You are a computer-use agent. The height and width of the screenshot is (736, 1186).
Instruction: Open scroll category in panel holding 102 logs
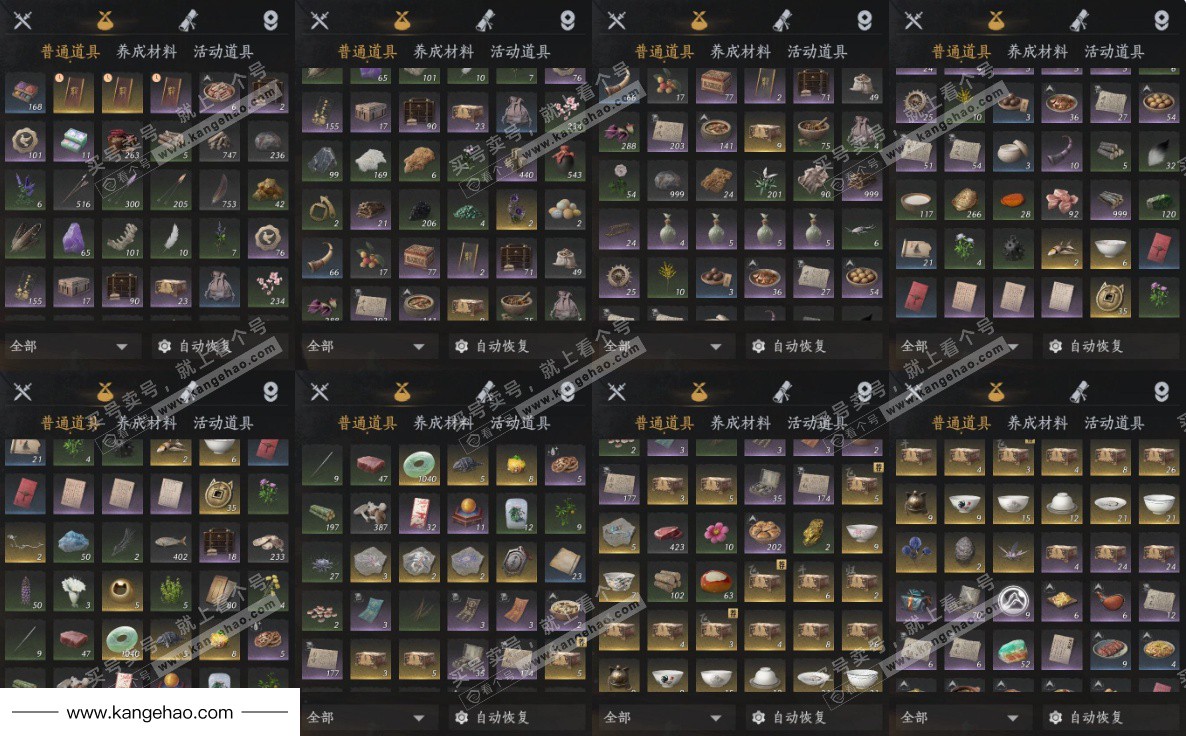pyautogui.click(x=783, y=391)
